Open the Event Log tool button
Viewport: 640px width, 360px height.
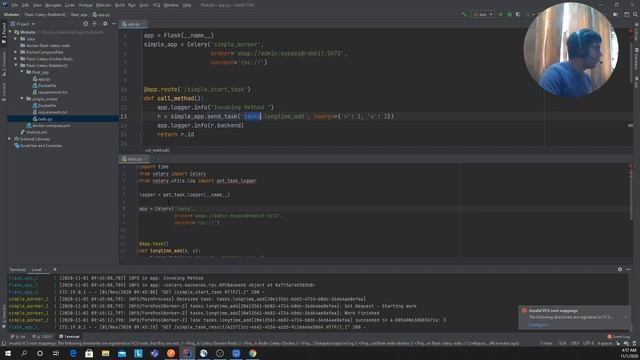619,337
